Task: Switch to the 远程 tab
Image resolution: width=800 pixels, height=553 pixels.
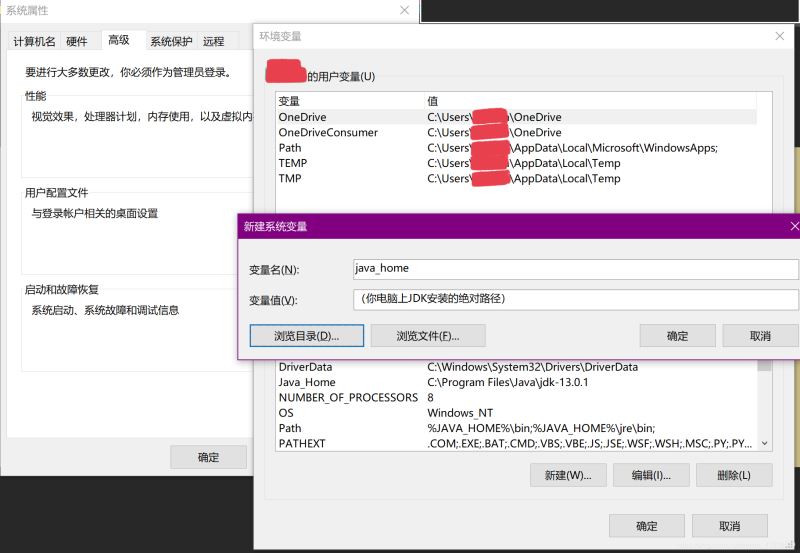Action: pos(213,41)
